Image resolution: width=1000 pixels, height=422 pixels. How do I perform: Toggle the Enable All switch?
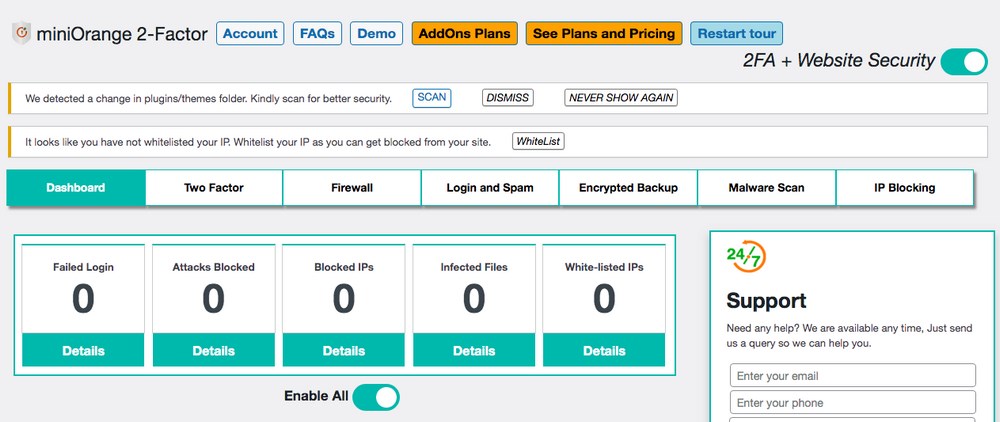coord(376,397)
